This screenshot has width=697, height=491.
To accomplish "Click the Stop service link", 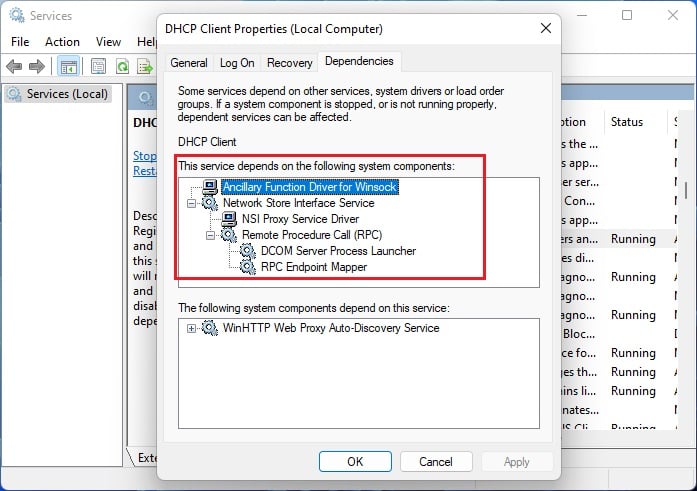I will pos(145,156).
